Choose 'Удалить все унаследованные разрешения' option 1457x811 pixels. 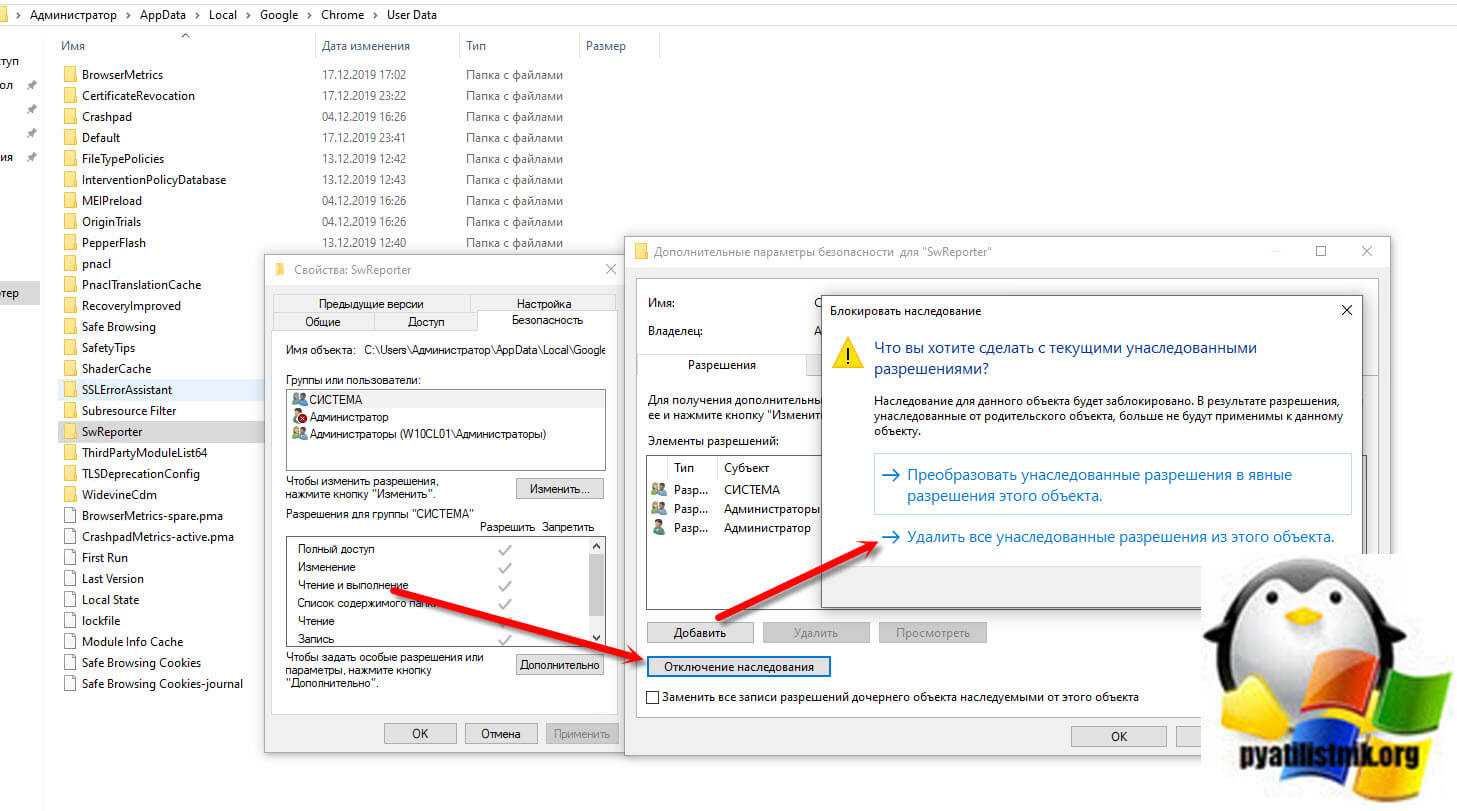point(1112,537)
